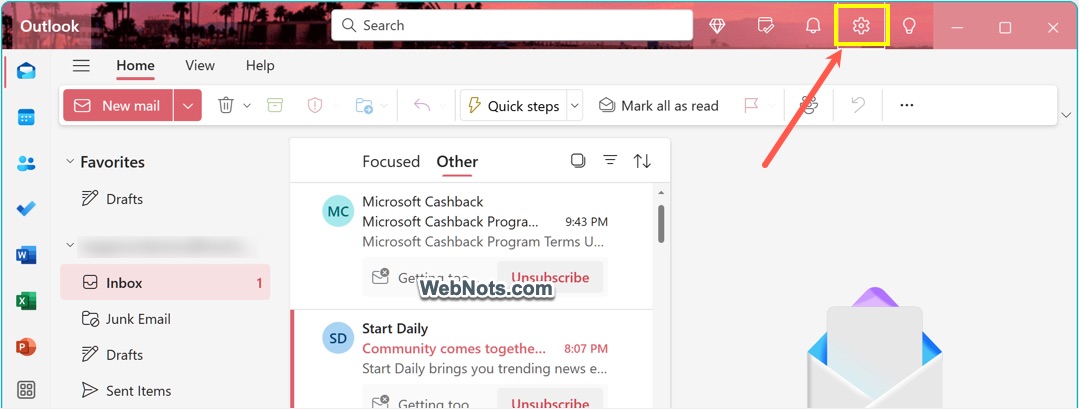Expand the Flag dropdown arrow
1079x409 pixels.
pyautogui.click(x=772, y=105)
